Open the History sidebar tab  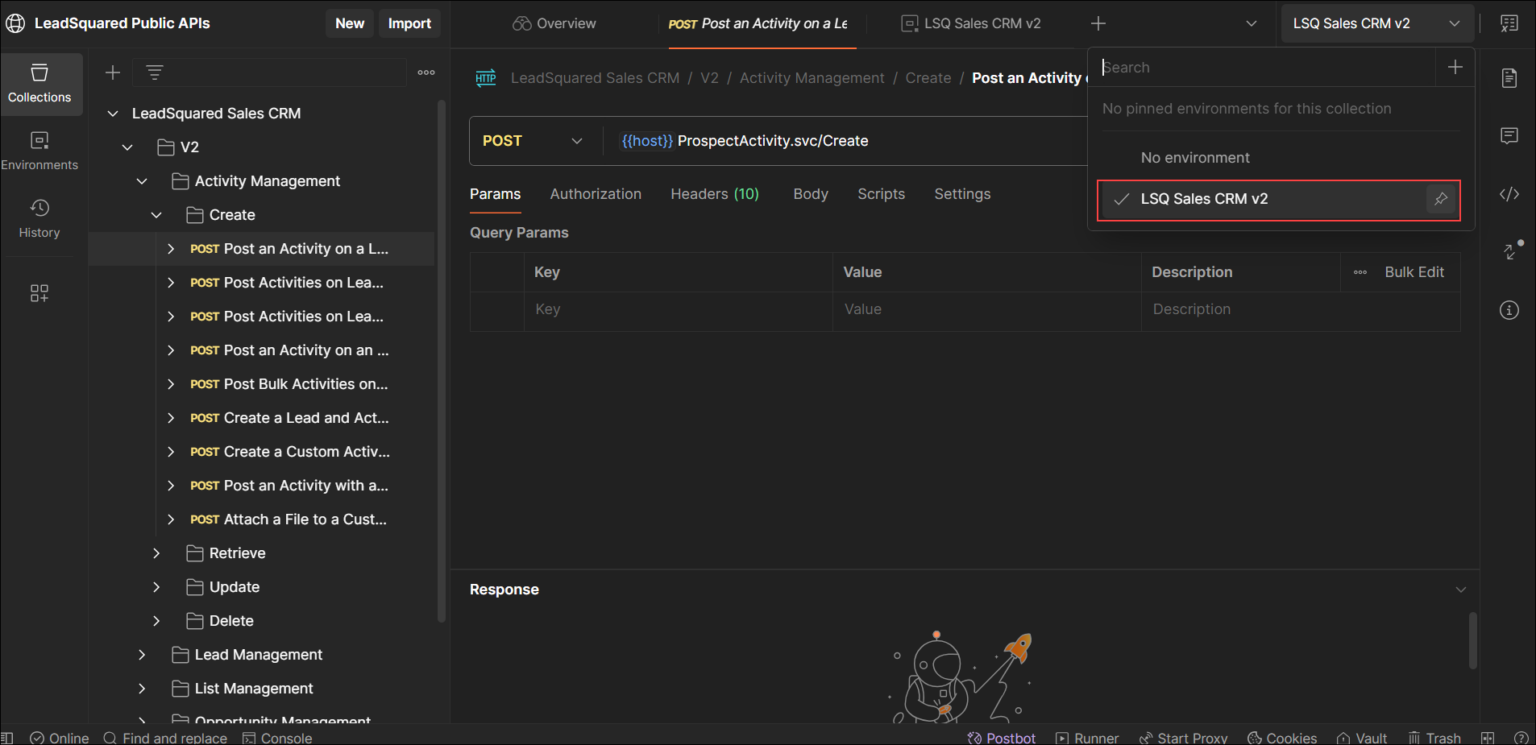click(40, 218)
